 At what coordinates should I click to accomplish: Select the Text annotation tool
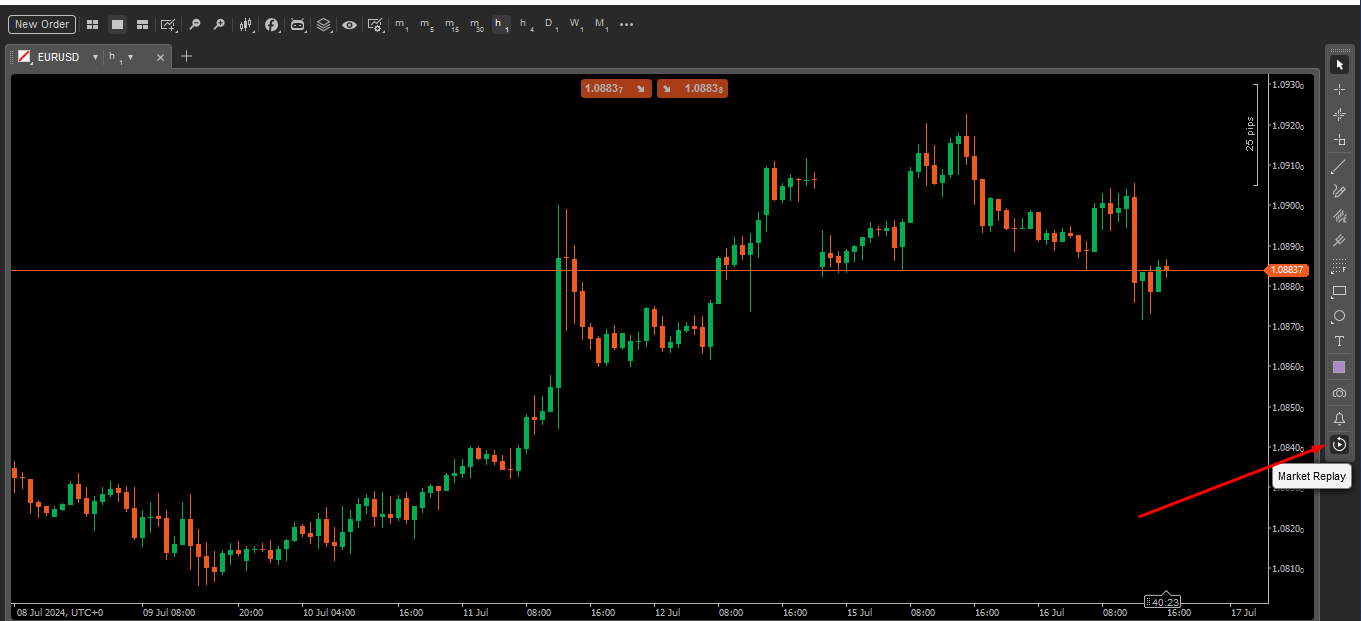1339,341
